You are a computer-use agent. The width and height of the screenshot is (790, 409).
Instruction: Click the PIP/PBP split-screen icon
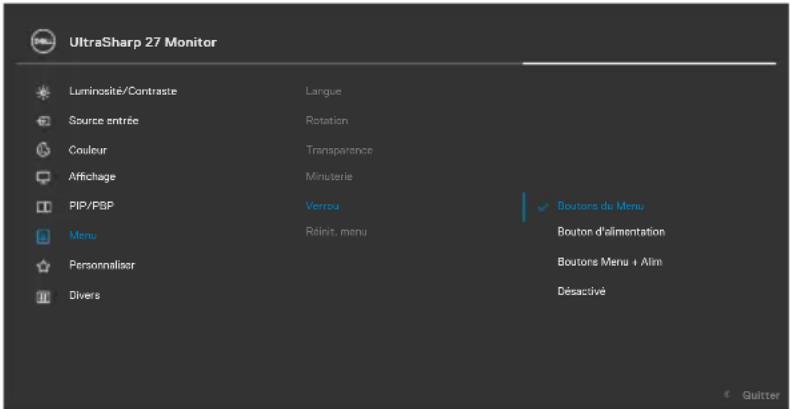pos(44,207)
